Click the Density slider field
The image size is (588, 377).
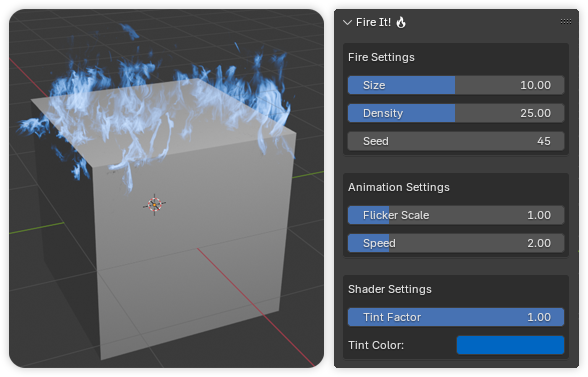click(456, 113)
